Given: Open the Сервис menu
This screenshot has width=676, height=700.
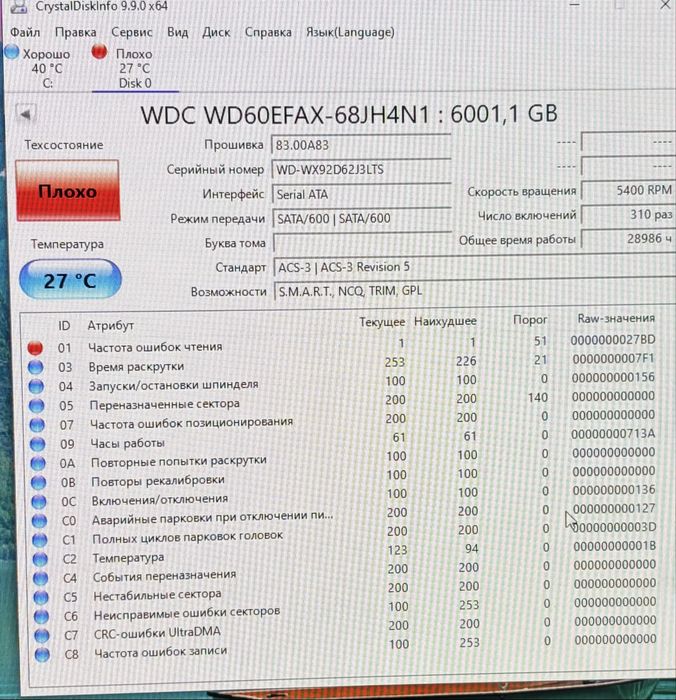Looking at the screenshot, I should click(x=132, y=32).
